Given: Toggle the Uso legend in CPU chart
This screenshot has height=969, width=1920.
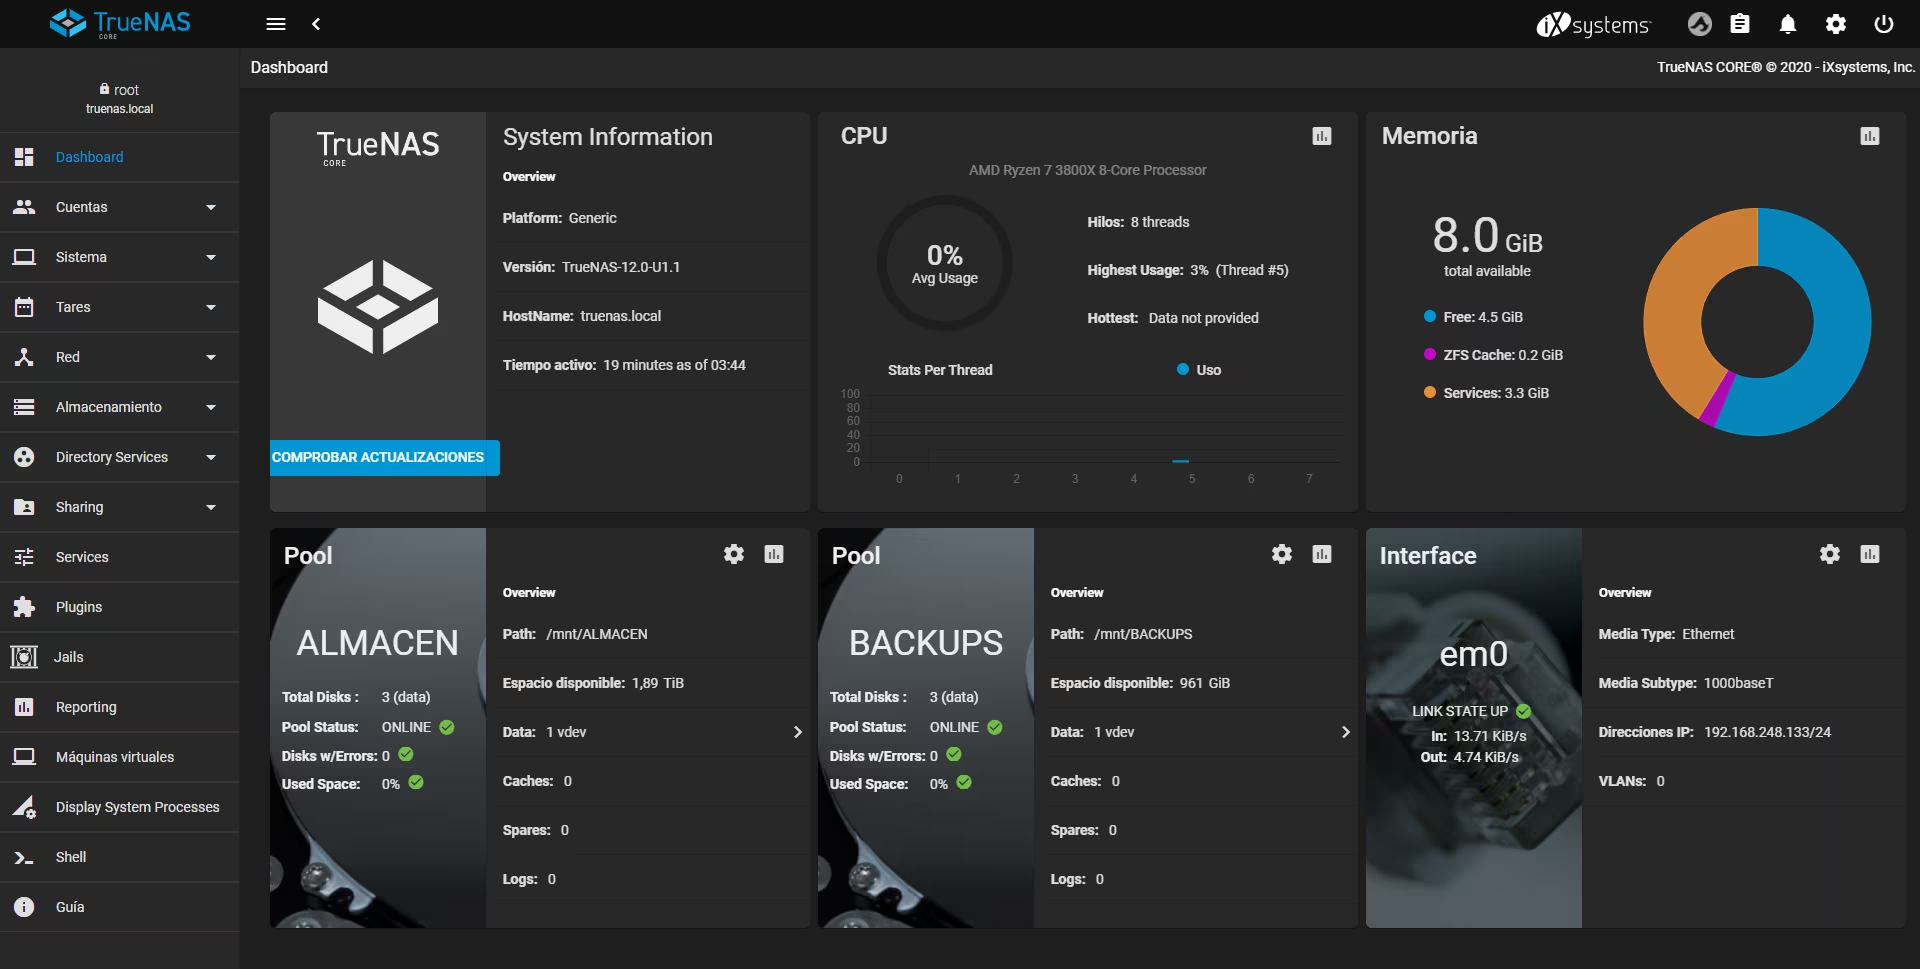Looking at the screenshot, I should pyautogui.click(x=1199, y=370).
